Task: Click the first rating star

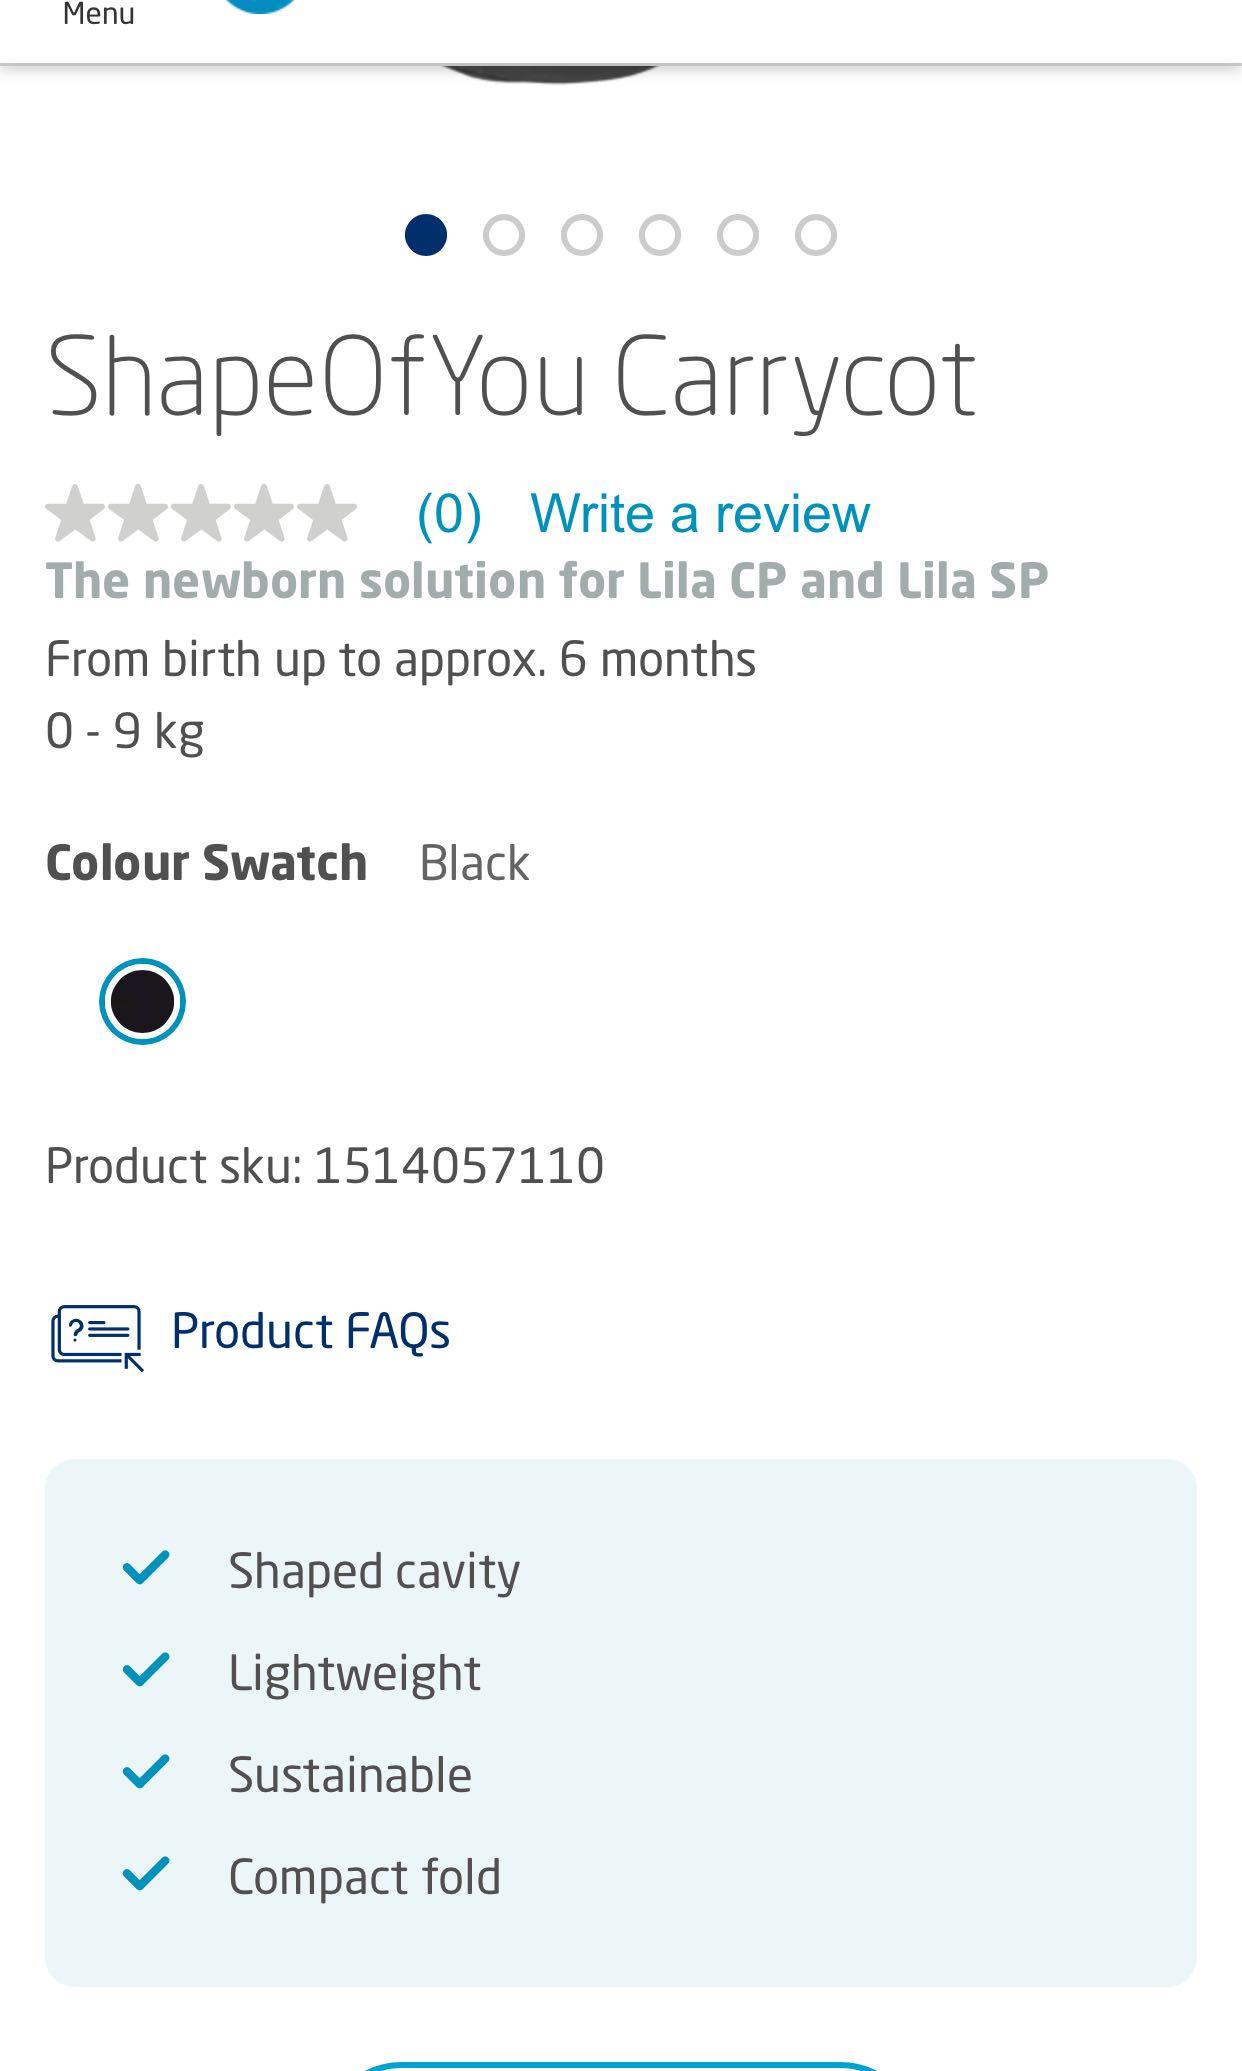Action: (x=76, y=514)
